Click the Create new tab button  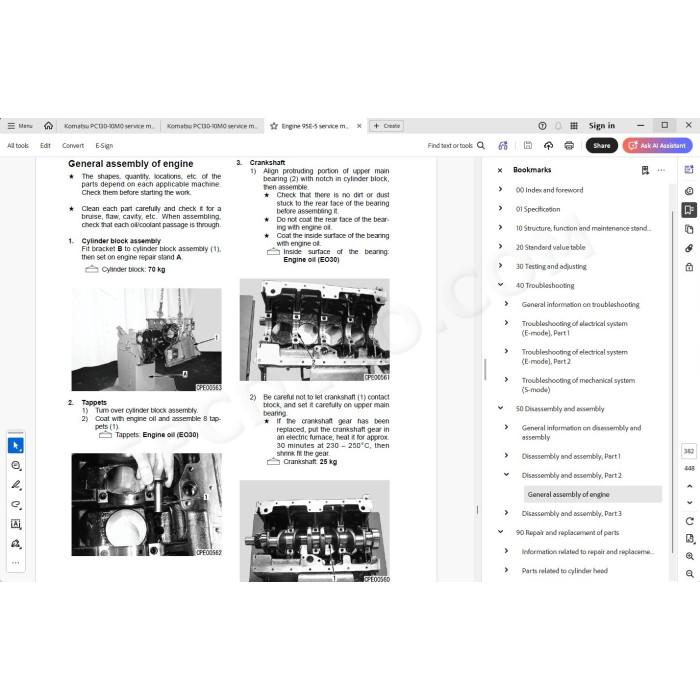[387, 126]
